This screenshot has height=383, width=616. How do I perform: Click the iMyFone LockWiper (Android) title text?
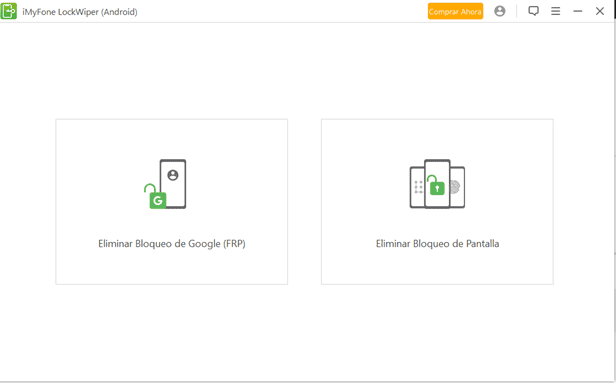click(80, 12)
